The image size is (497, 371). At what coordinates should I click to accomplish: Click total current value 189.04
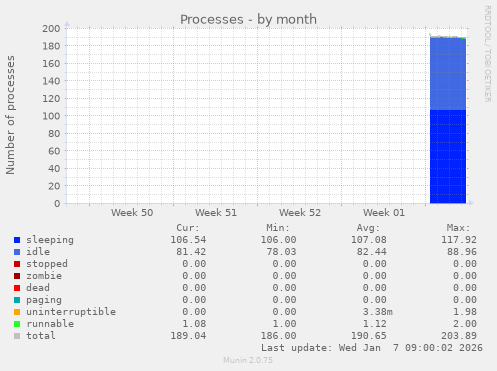tap(188, 336)
